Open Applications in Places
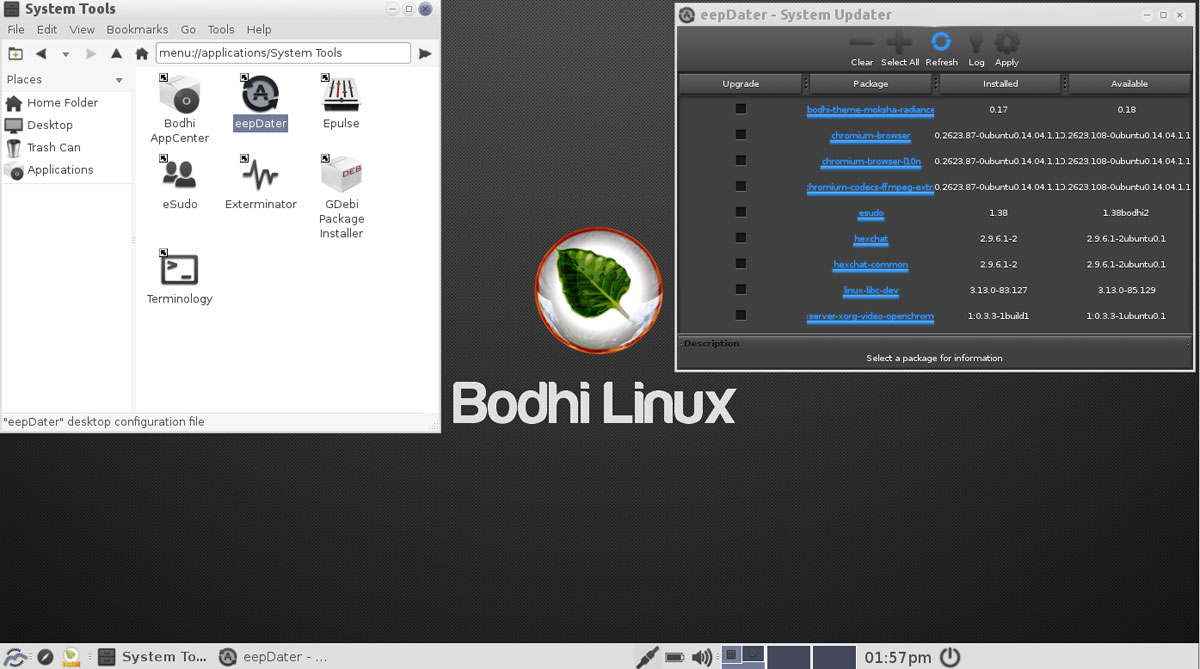The image size is (1200, 669). (x=66, y=170)
